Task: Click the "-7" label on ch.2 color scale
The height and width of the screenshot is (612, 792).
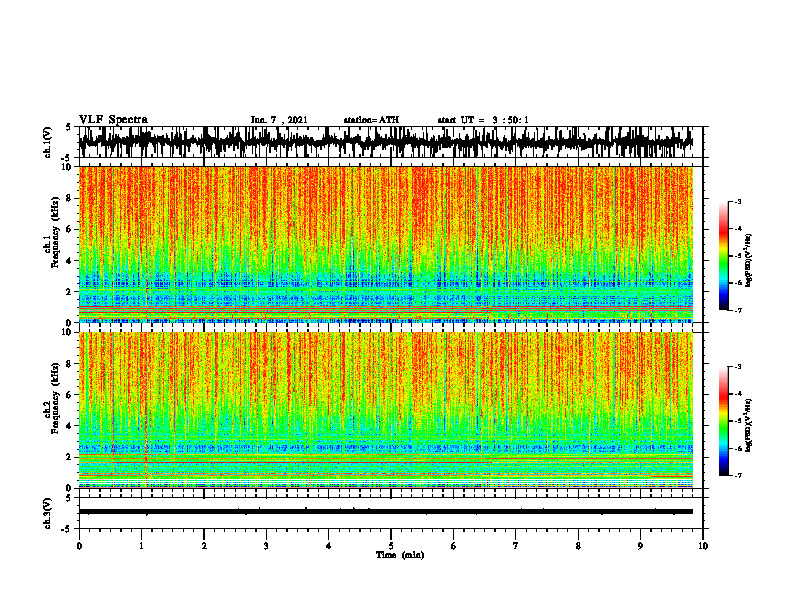Action: click(738, 475)
